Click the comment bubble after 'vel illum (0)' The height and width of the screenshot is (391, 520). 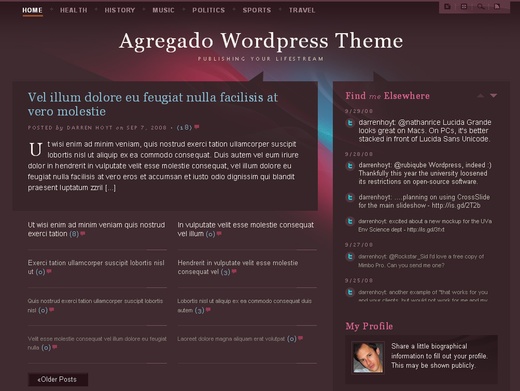[x=219, y=234]
